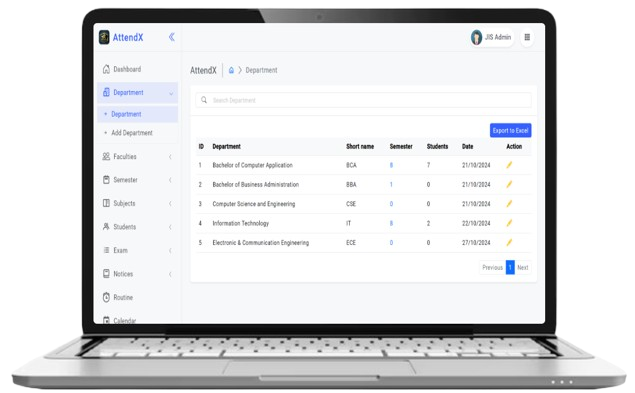Edit Information Technology row pencil icon
635x393 pixels.
point(509,223)
